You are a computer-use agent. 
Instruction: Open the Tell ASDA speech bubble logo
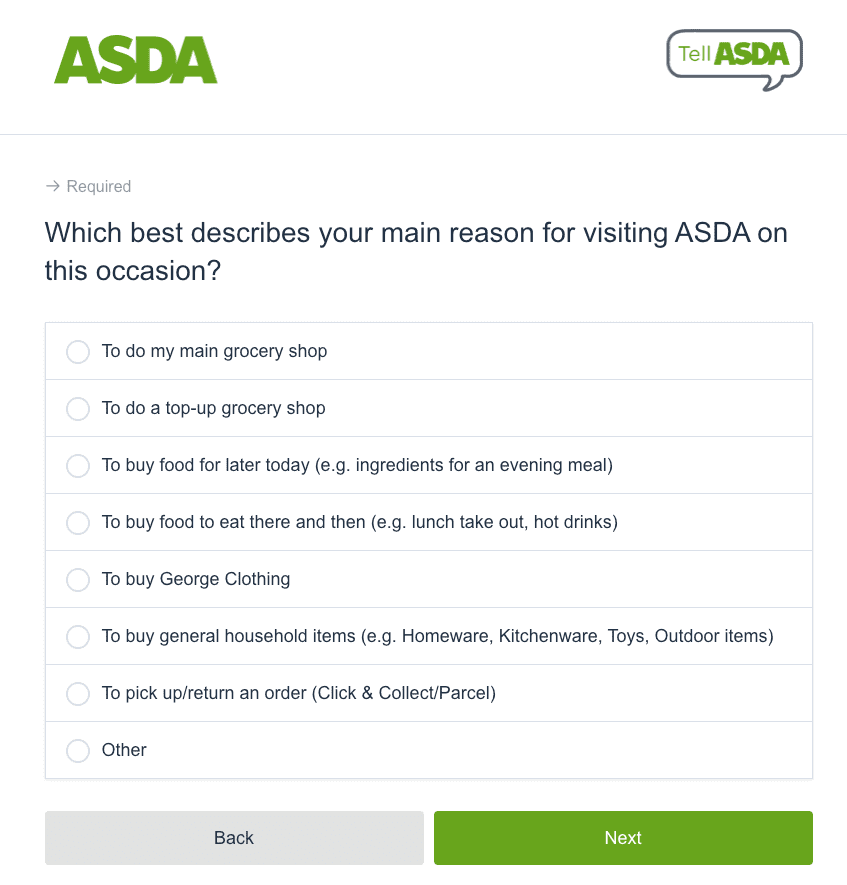pyautogui.click(x=734, y=60)
